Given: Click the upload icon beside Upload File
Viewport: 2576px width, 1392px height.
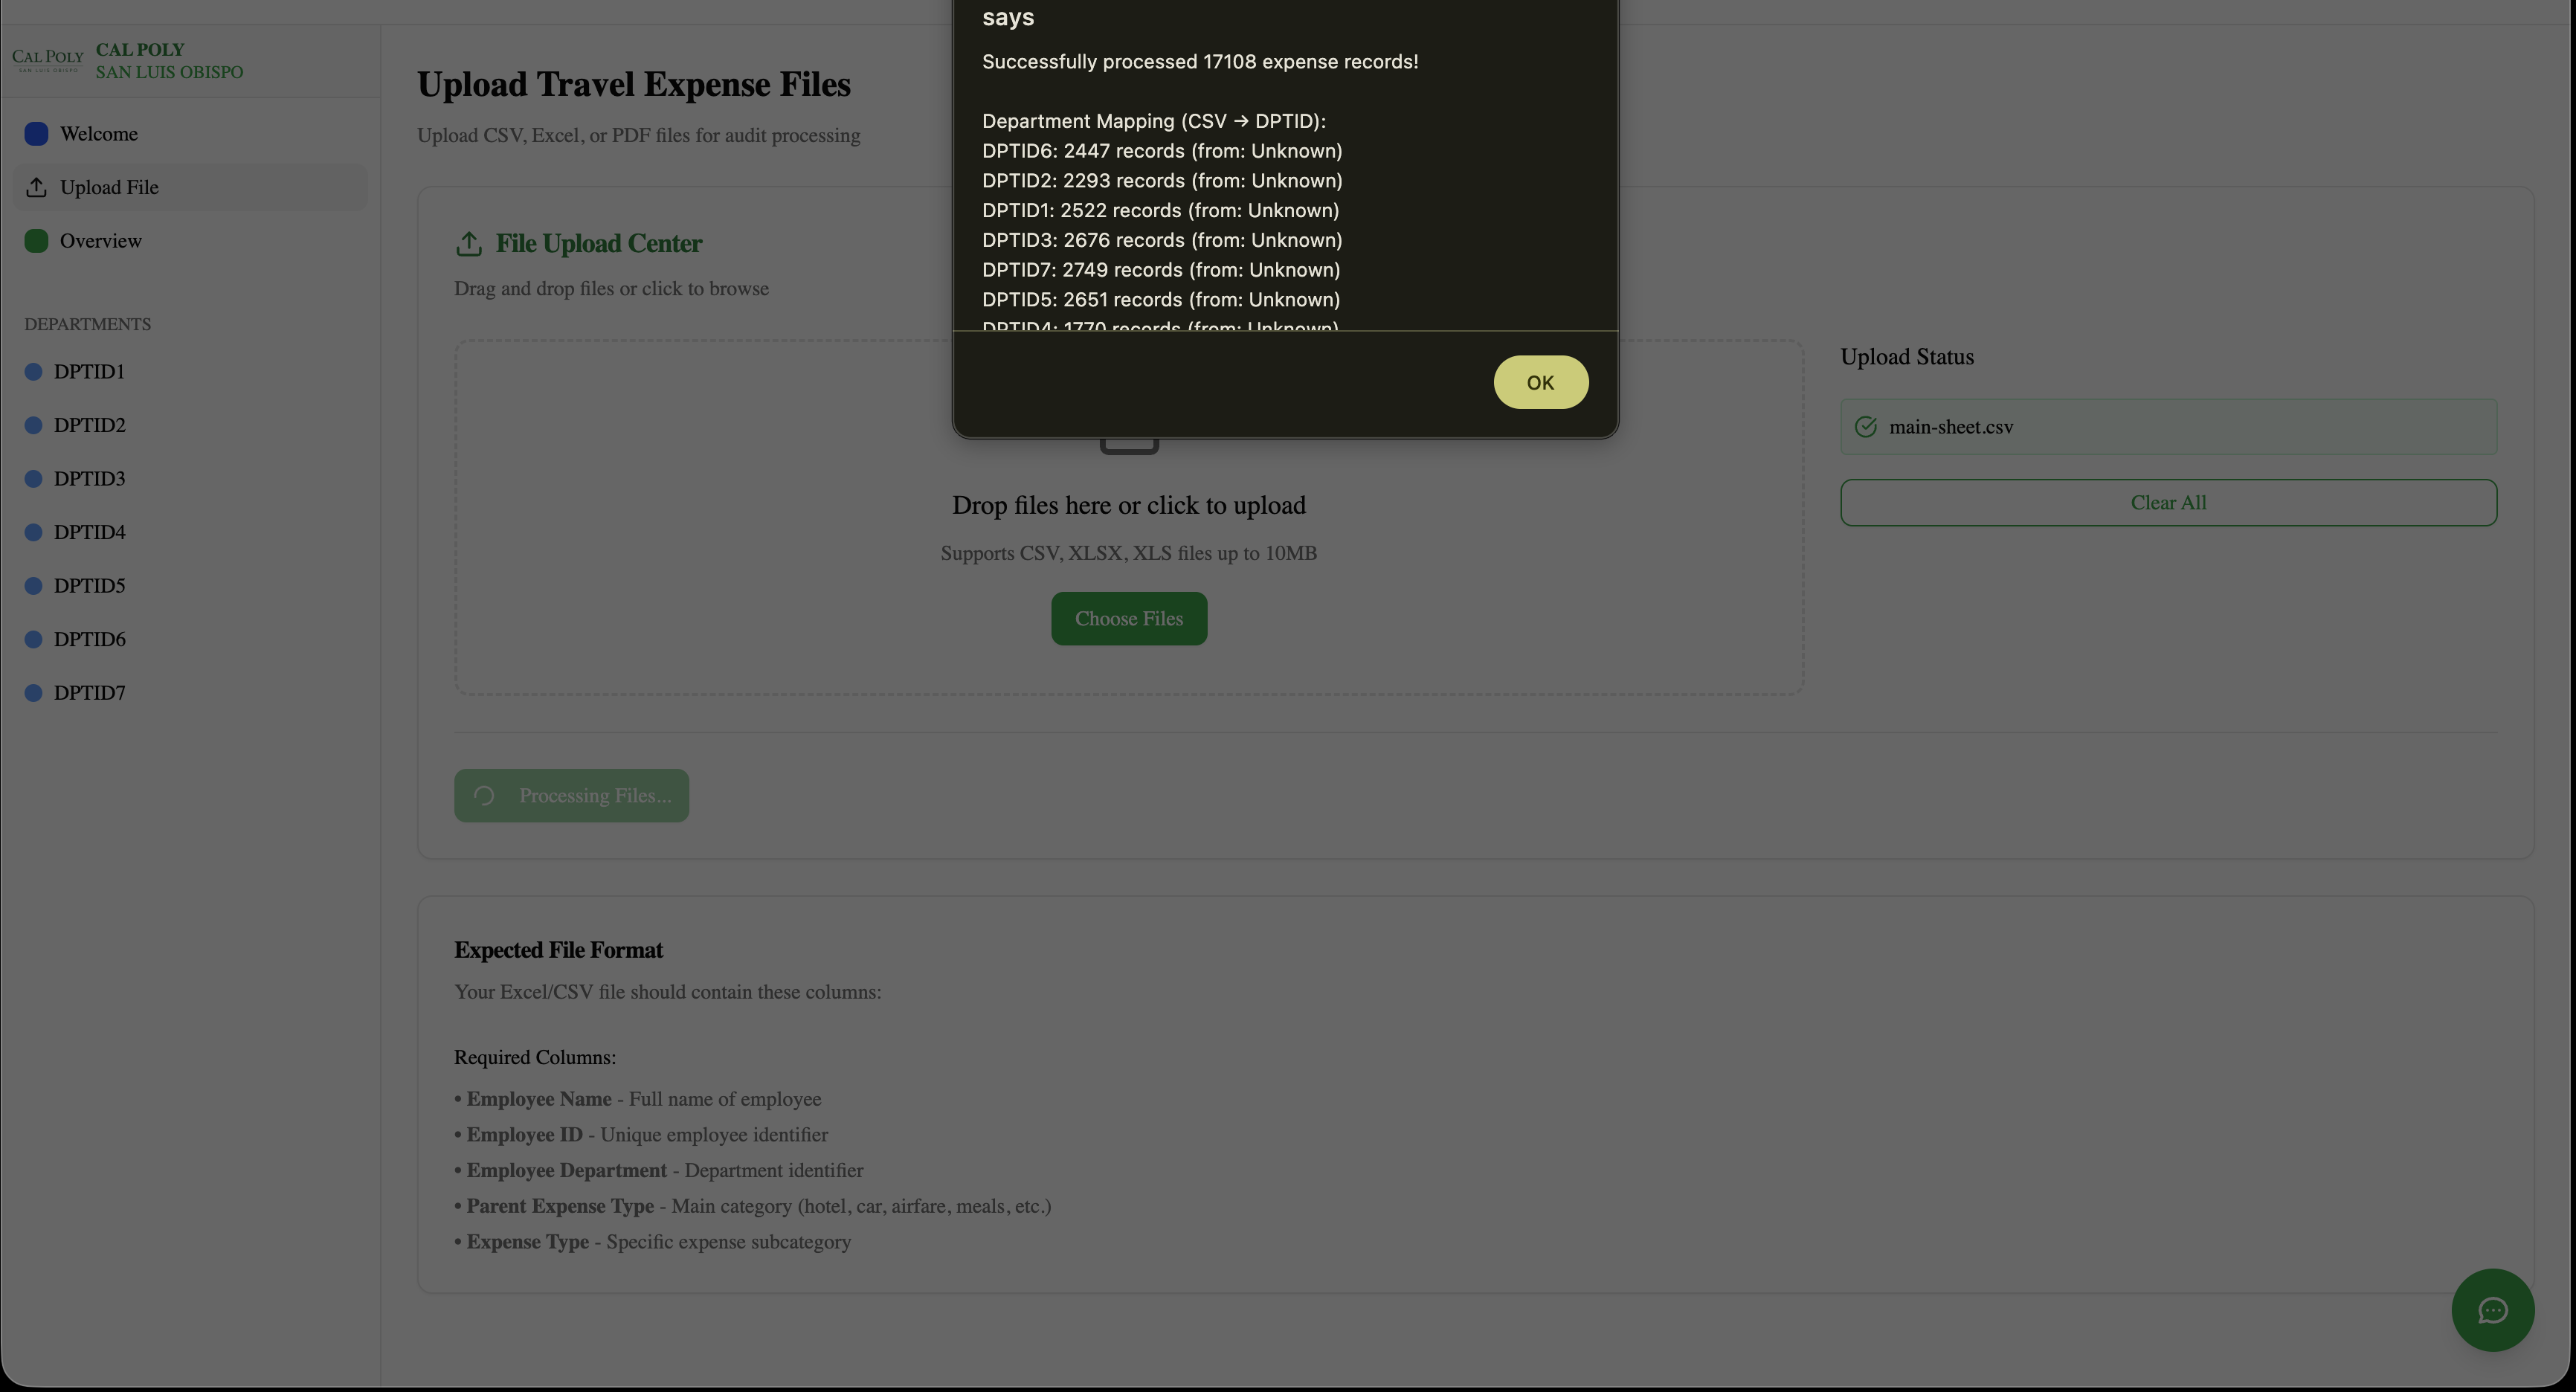Looking at the screenshot, I should click(x=36, y=187).
